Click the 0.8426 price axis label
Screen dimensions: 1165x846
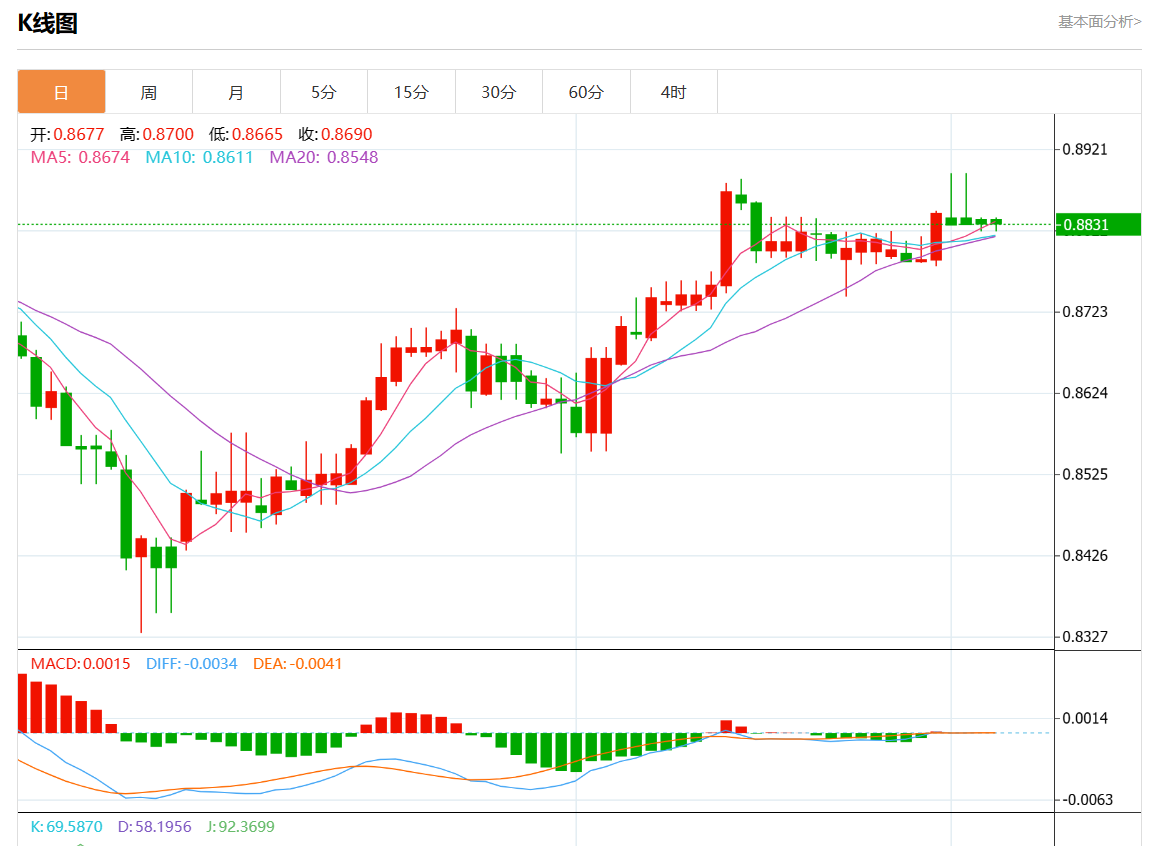1085,556
